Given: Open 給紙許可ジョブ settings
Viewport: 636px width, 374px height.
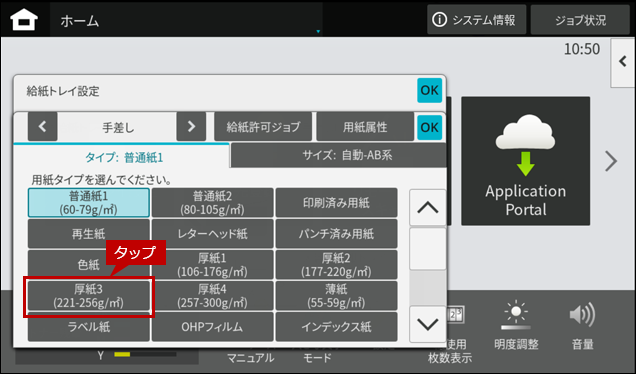Looking at the screenshot, I should 263,127.
